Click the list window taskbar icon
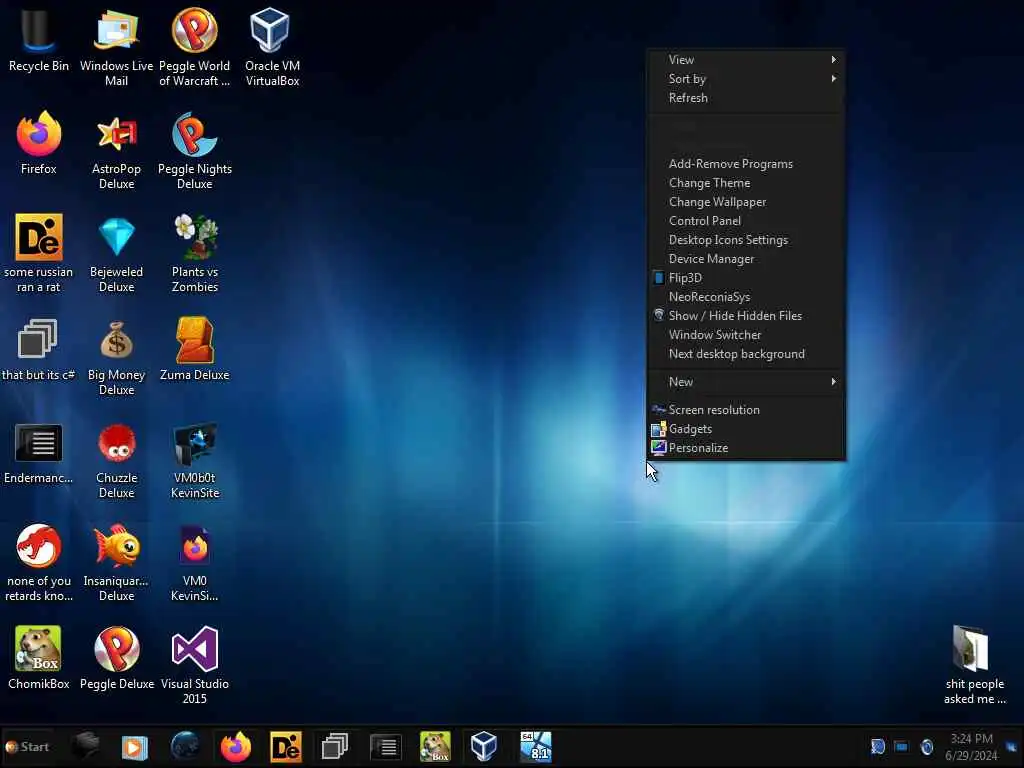1024x768 pixels. 385,747
